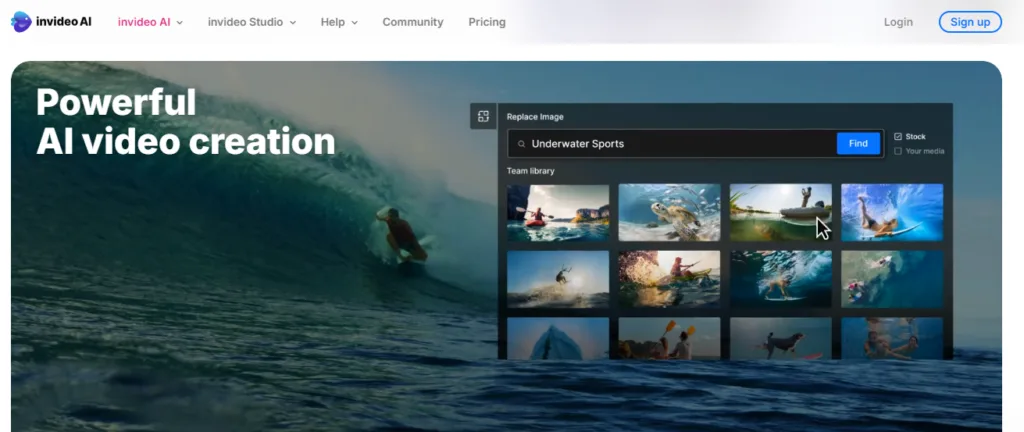
Task: Pick the underwater surfer thumbnail in top row
Action: coord(891,212)
